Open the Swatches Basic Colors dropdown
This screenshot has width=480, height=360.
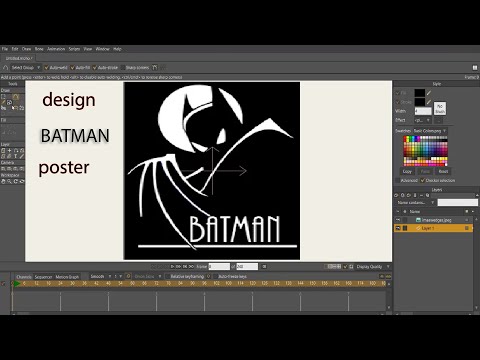430,131
